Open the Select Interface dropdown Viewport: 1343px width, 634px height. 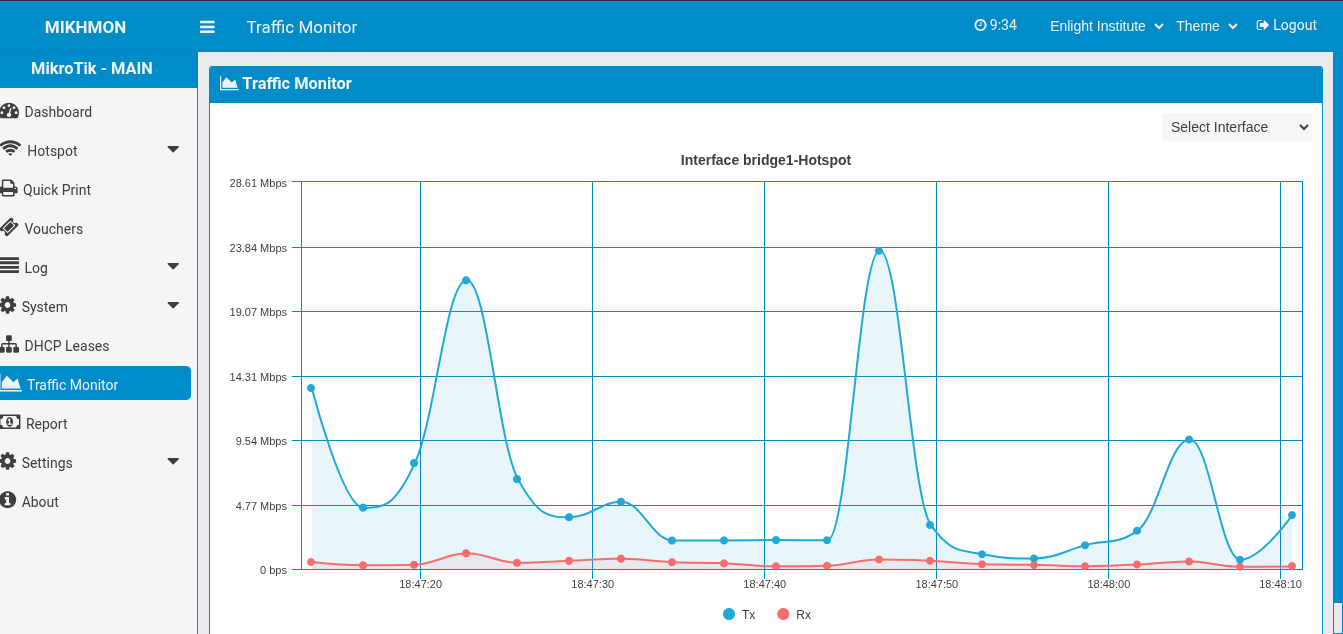tap(1236, 127)
